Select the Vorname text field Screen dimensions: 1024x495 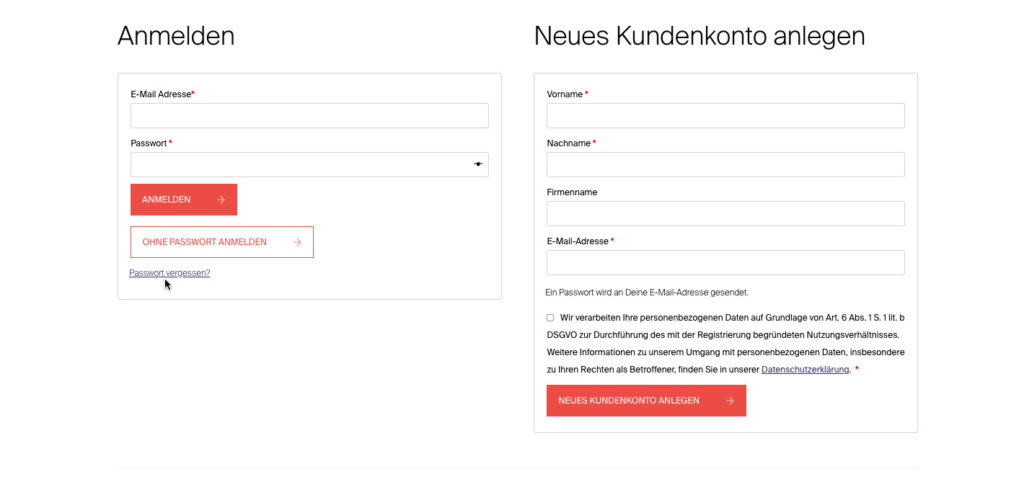tap(725, 116)
